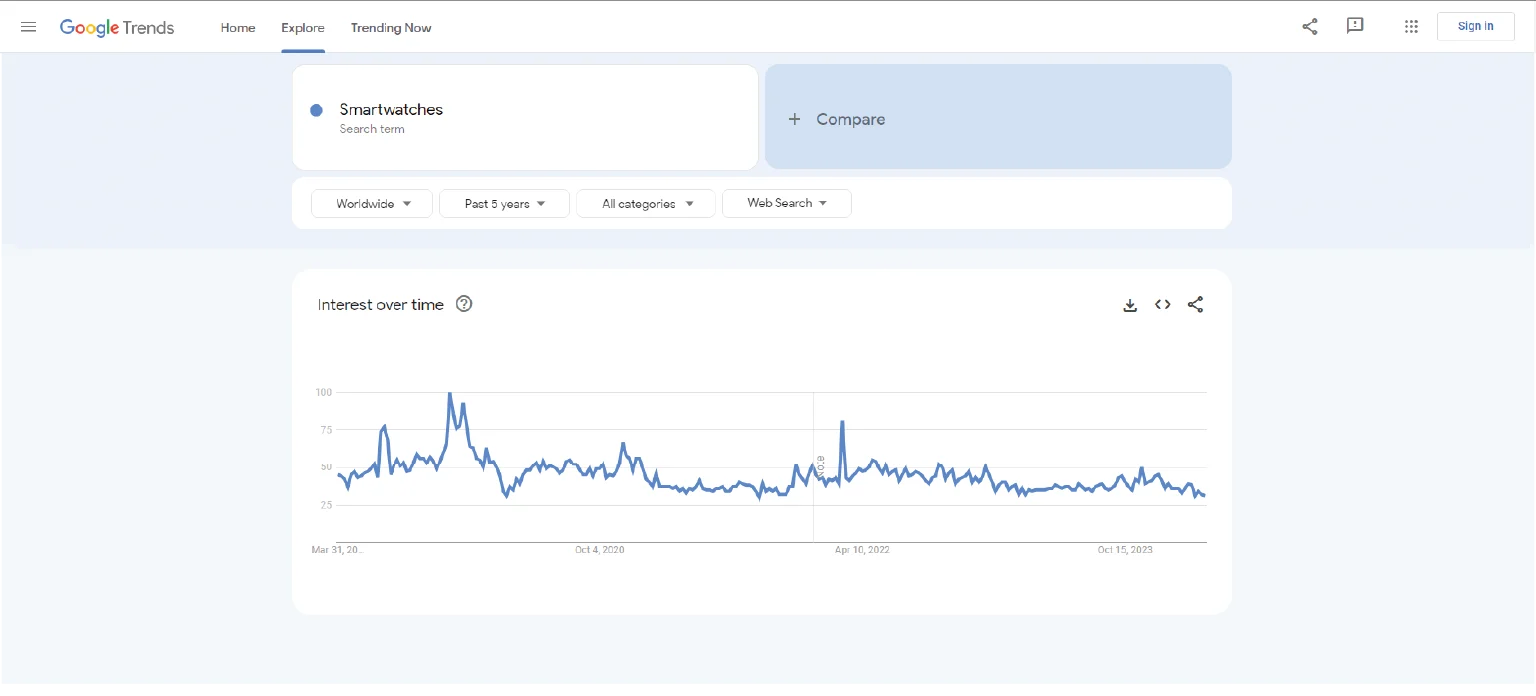Click the header share icon

pos(1309,27)
